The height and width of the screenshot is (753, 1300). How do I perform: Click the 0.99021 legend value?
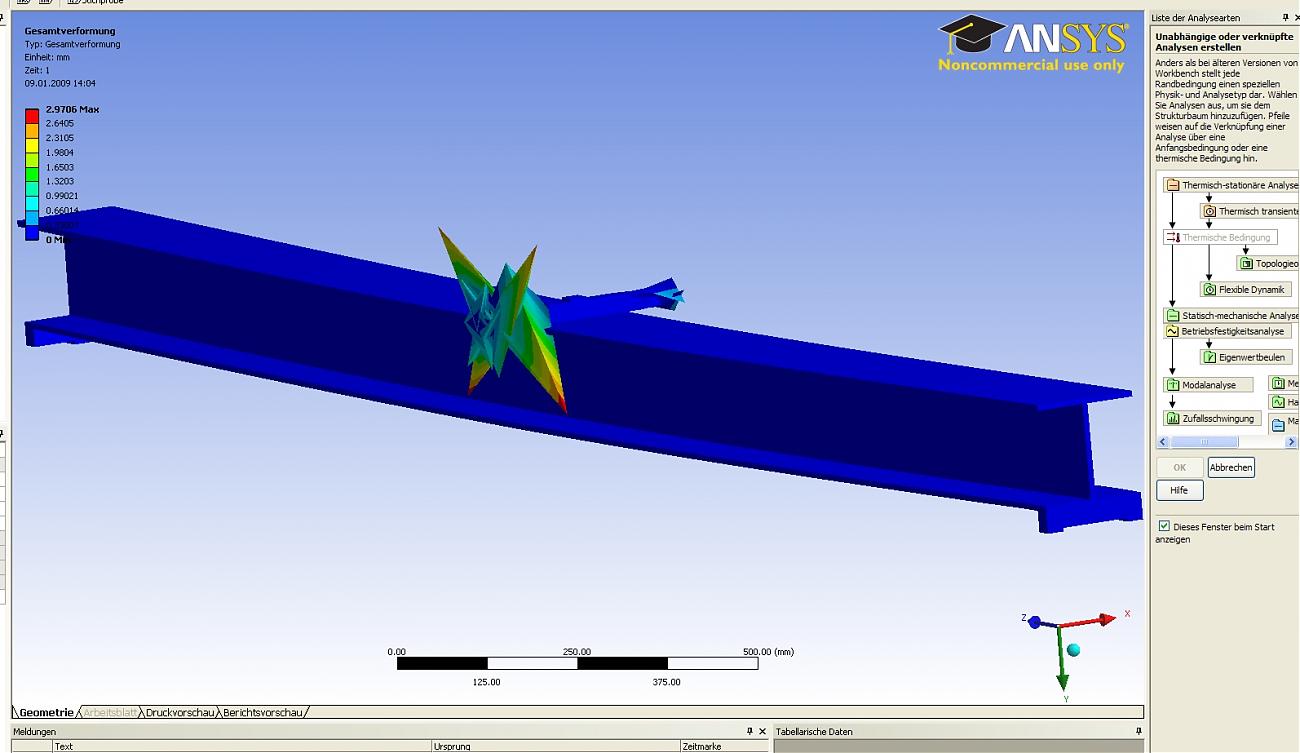pos(63,196)
